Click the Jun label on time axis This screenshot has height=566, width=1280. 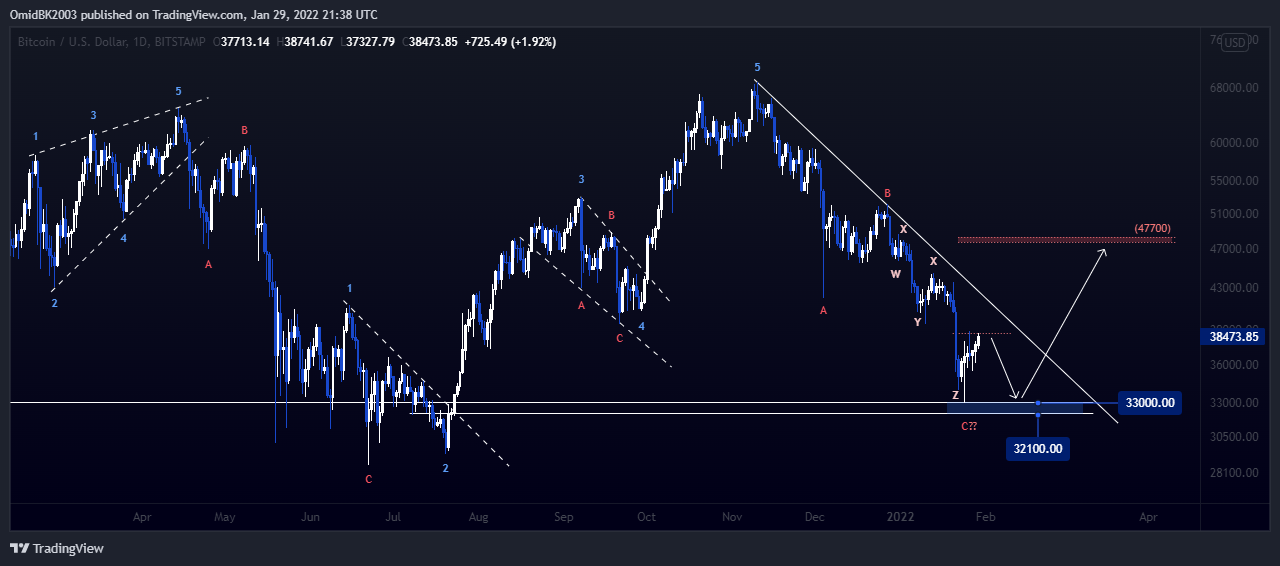pos(311,518)
